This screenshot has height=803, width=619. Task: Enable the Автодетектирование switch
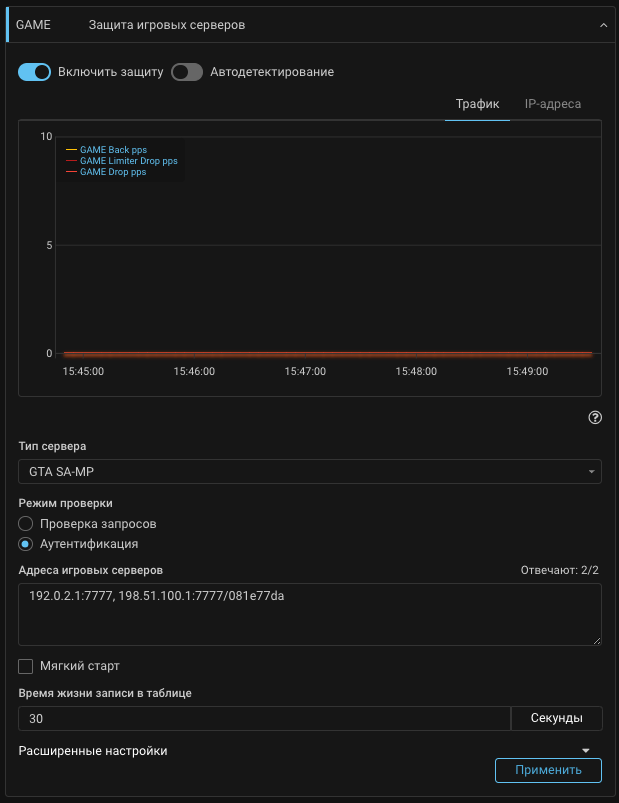187,72
